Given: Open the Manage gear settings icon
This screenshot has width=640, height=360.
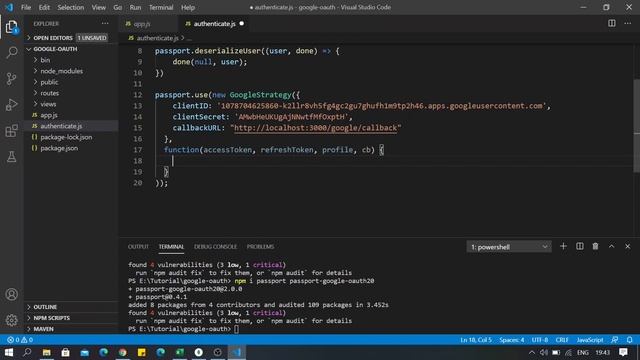Looking at the screenshot, I should click(x=11, y=320).
